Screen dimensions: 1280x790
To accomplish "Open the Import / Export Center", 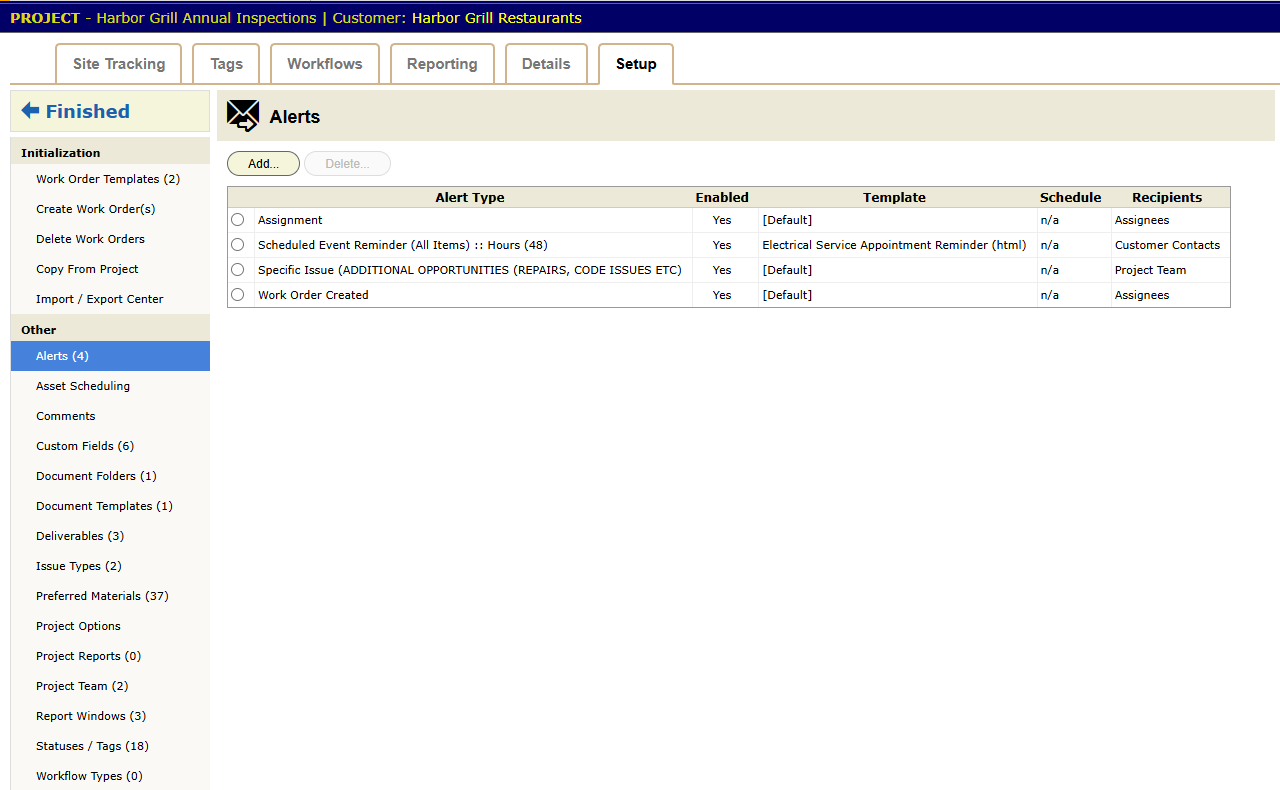I will (x=100, y=299).
